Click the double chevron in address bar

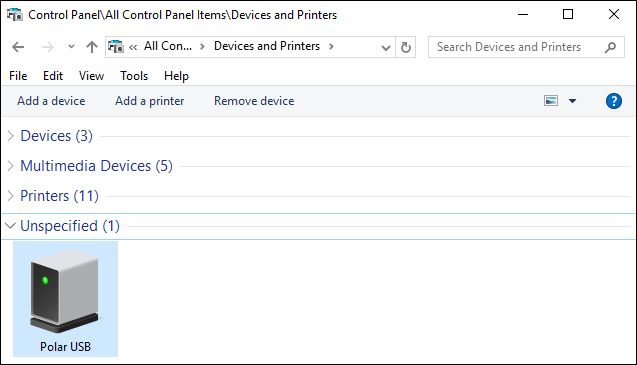[x=133, y=47]
